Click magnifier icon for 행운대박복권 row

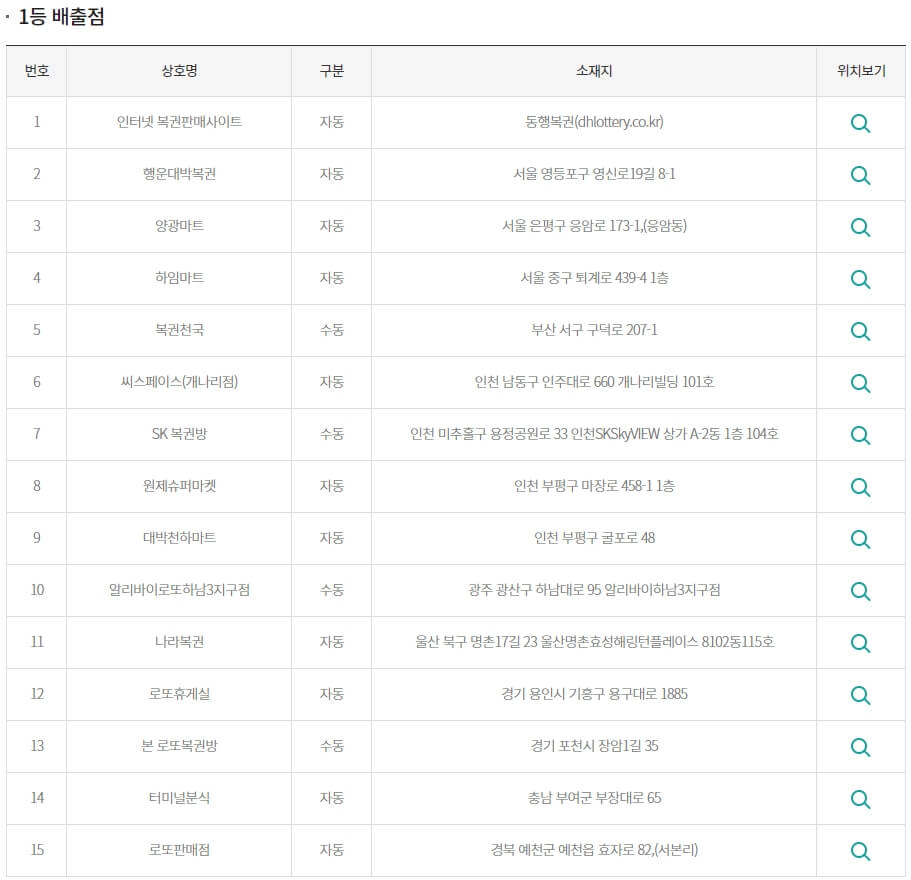click(x=860, y=175)
